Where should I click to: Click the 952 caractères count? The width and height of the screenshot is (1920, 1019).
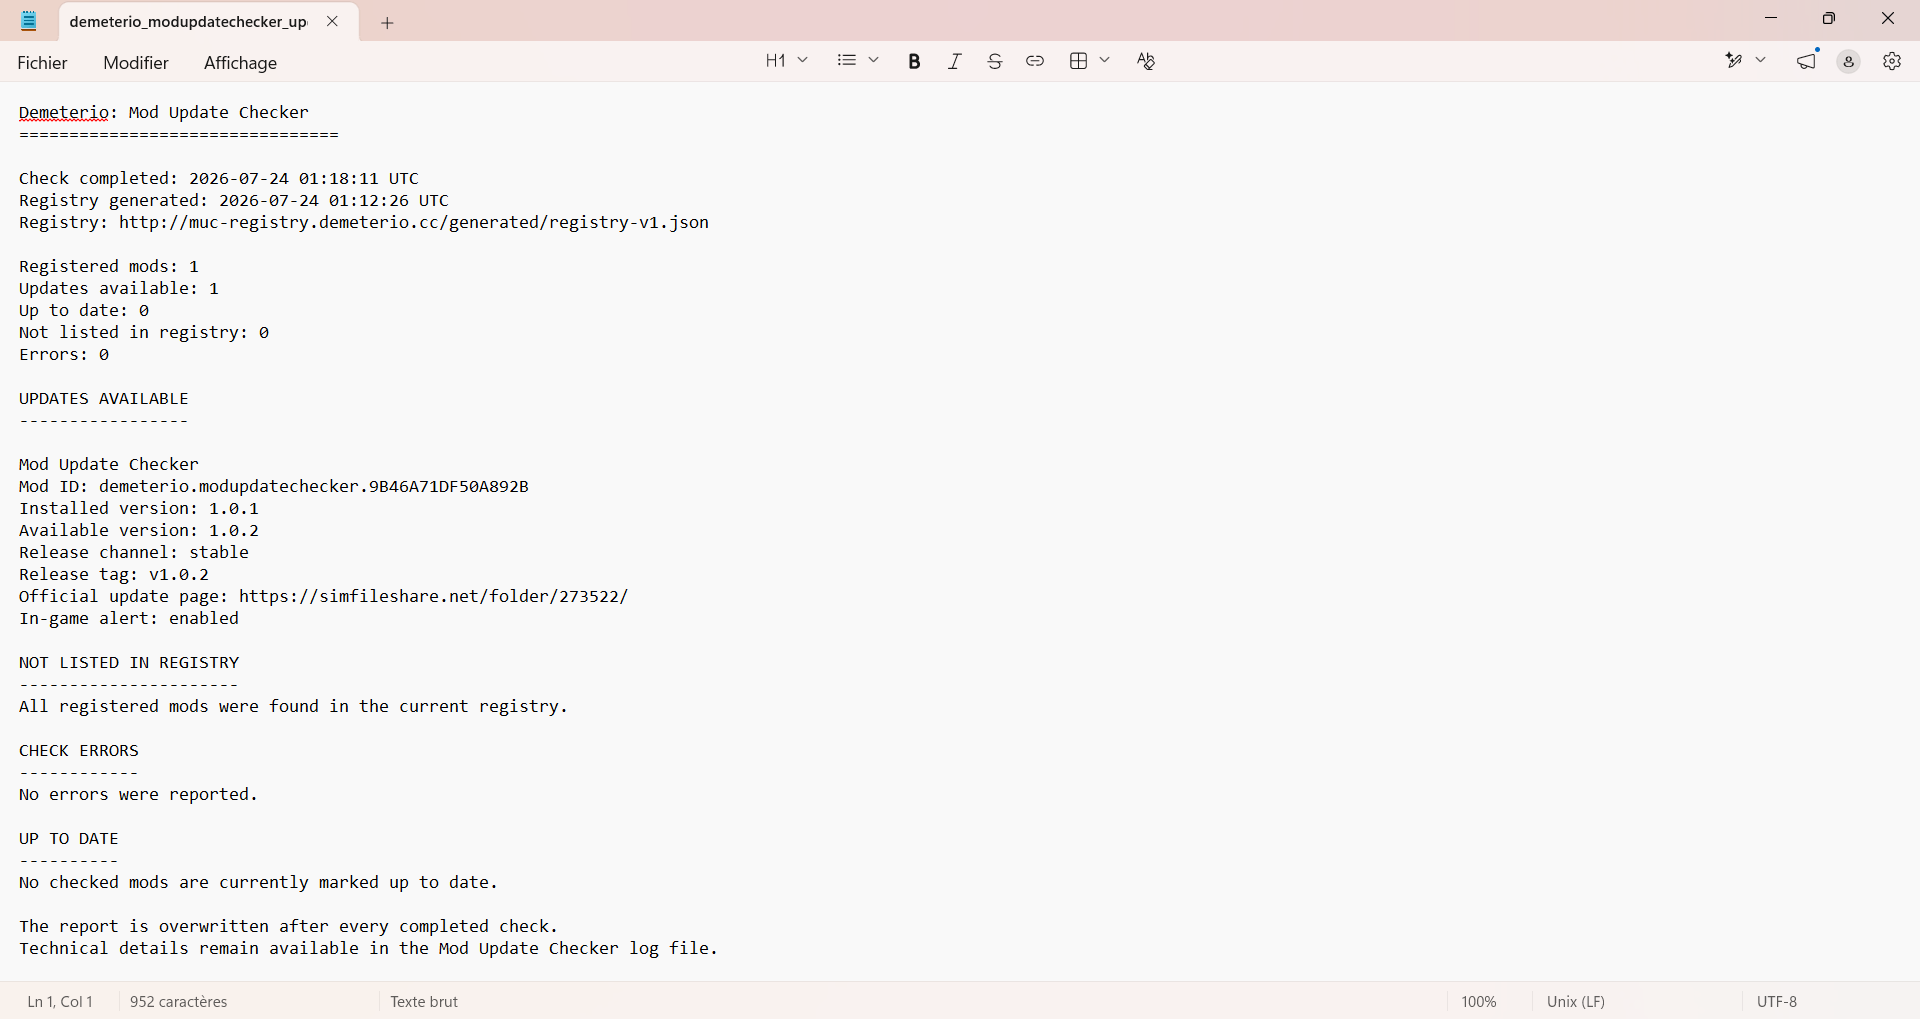[179, 1002]
